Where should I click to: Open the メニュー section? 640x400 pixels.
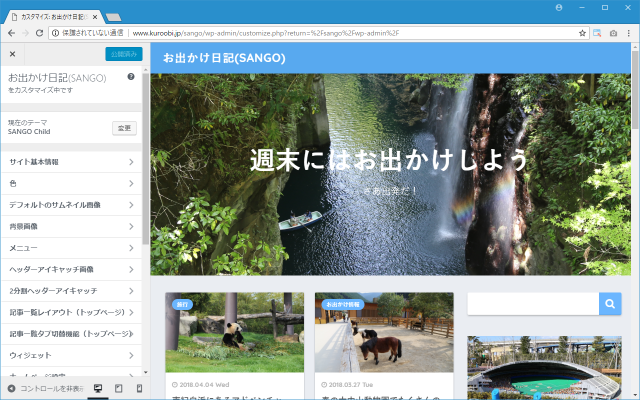point(71,248)
